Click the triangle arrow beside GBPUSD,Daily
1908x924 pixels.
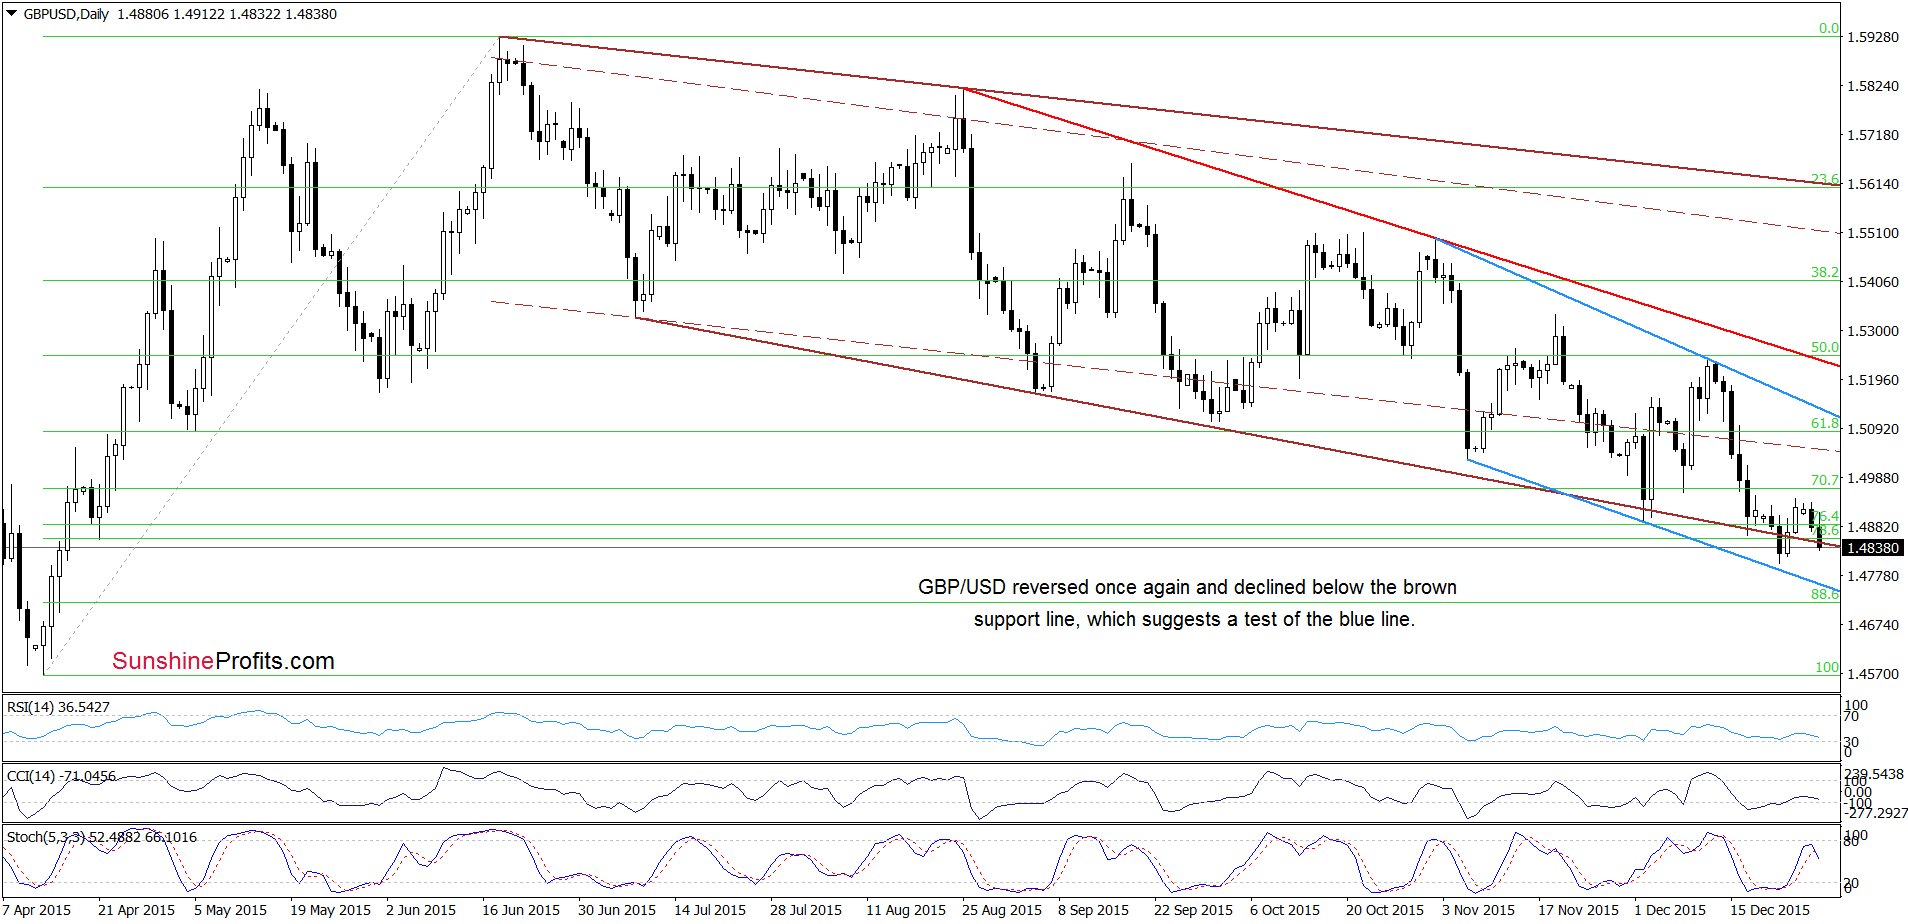tap(12, 14)
